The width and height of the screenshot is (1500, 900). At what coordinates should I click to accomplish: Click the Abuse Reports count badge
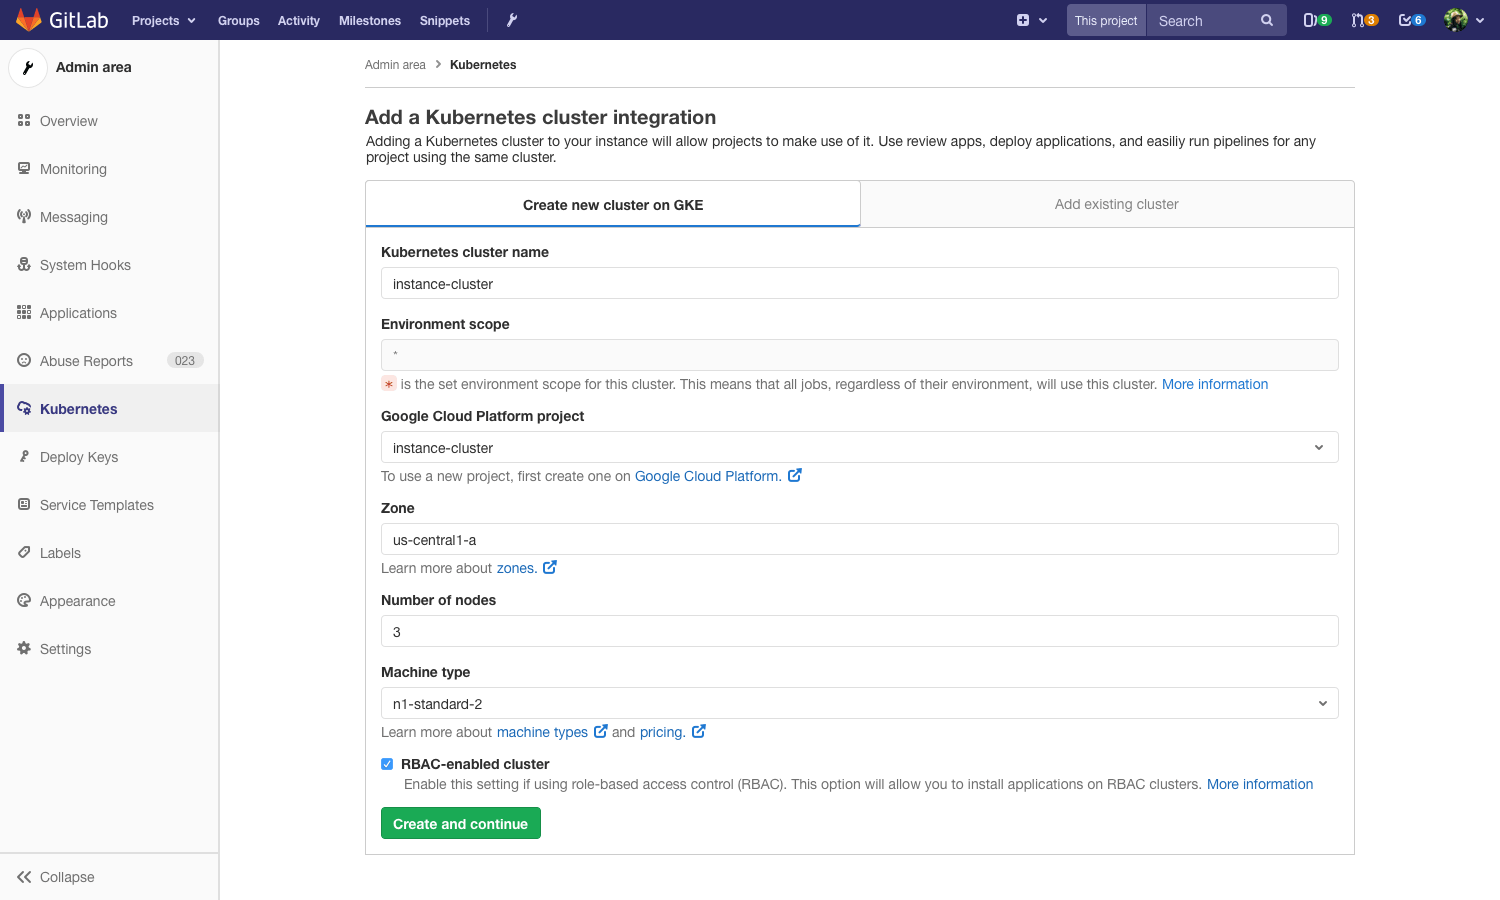pos(184,360)
